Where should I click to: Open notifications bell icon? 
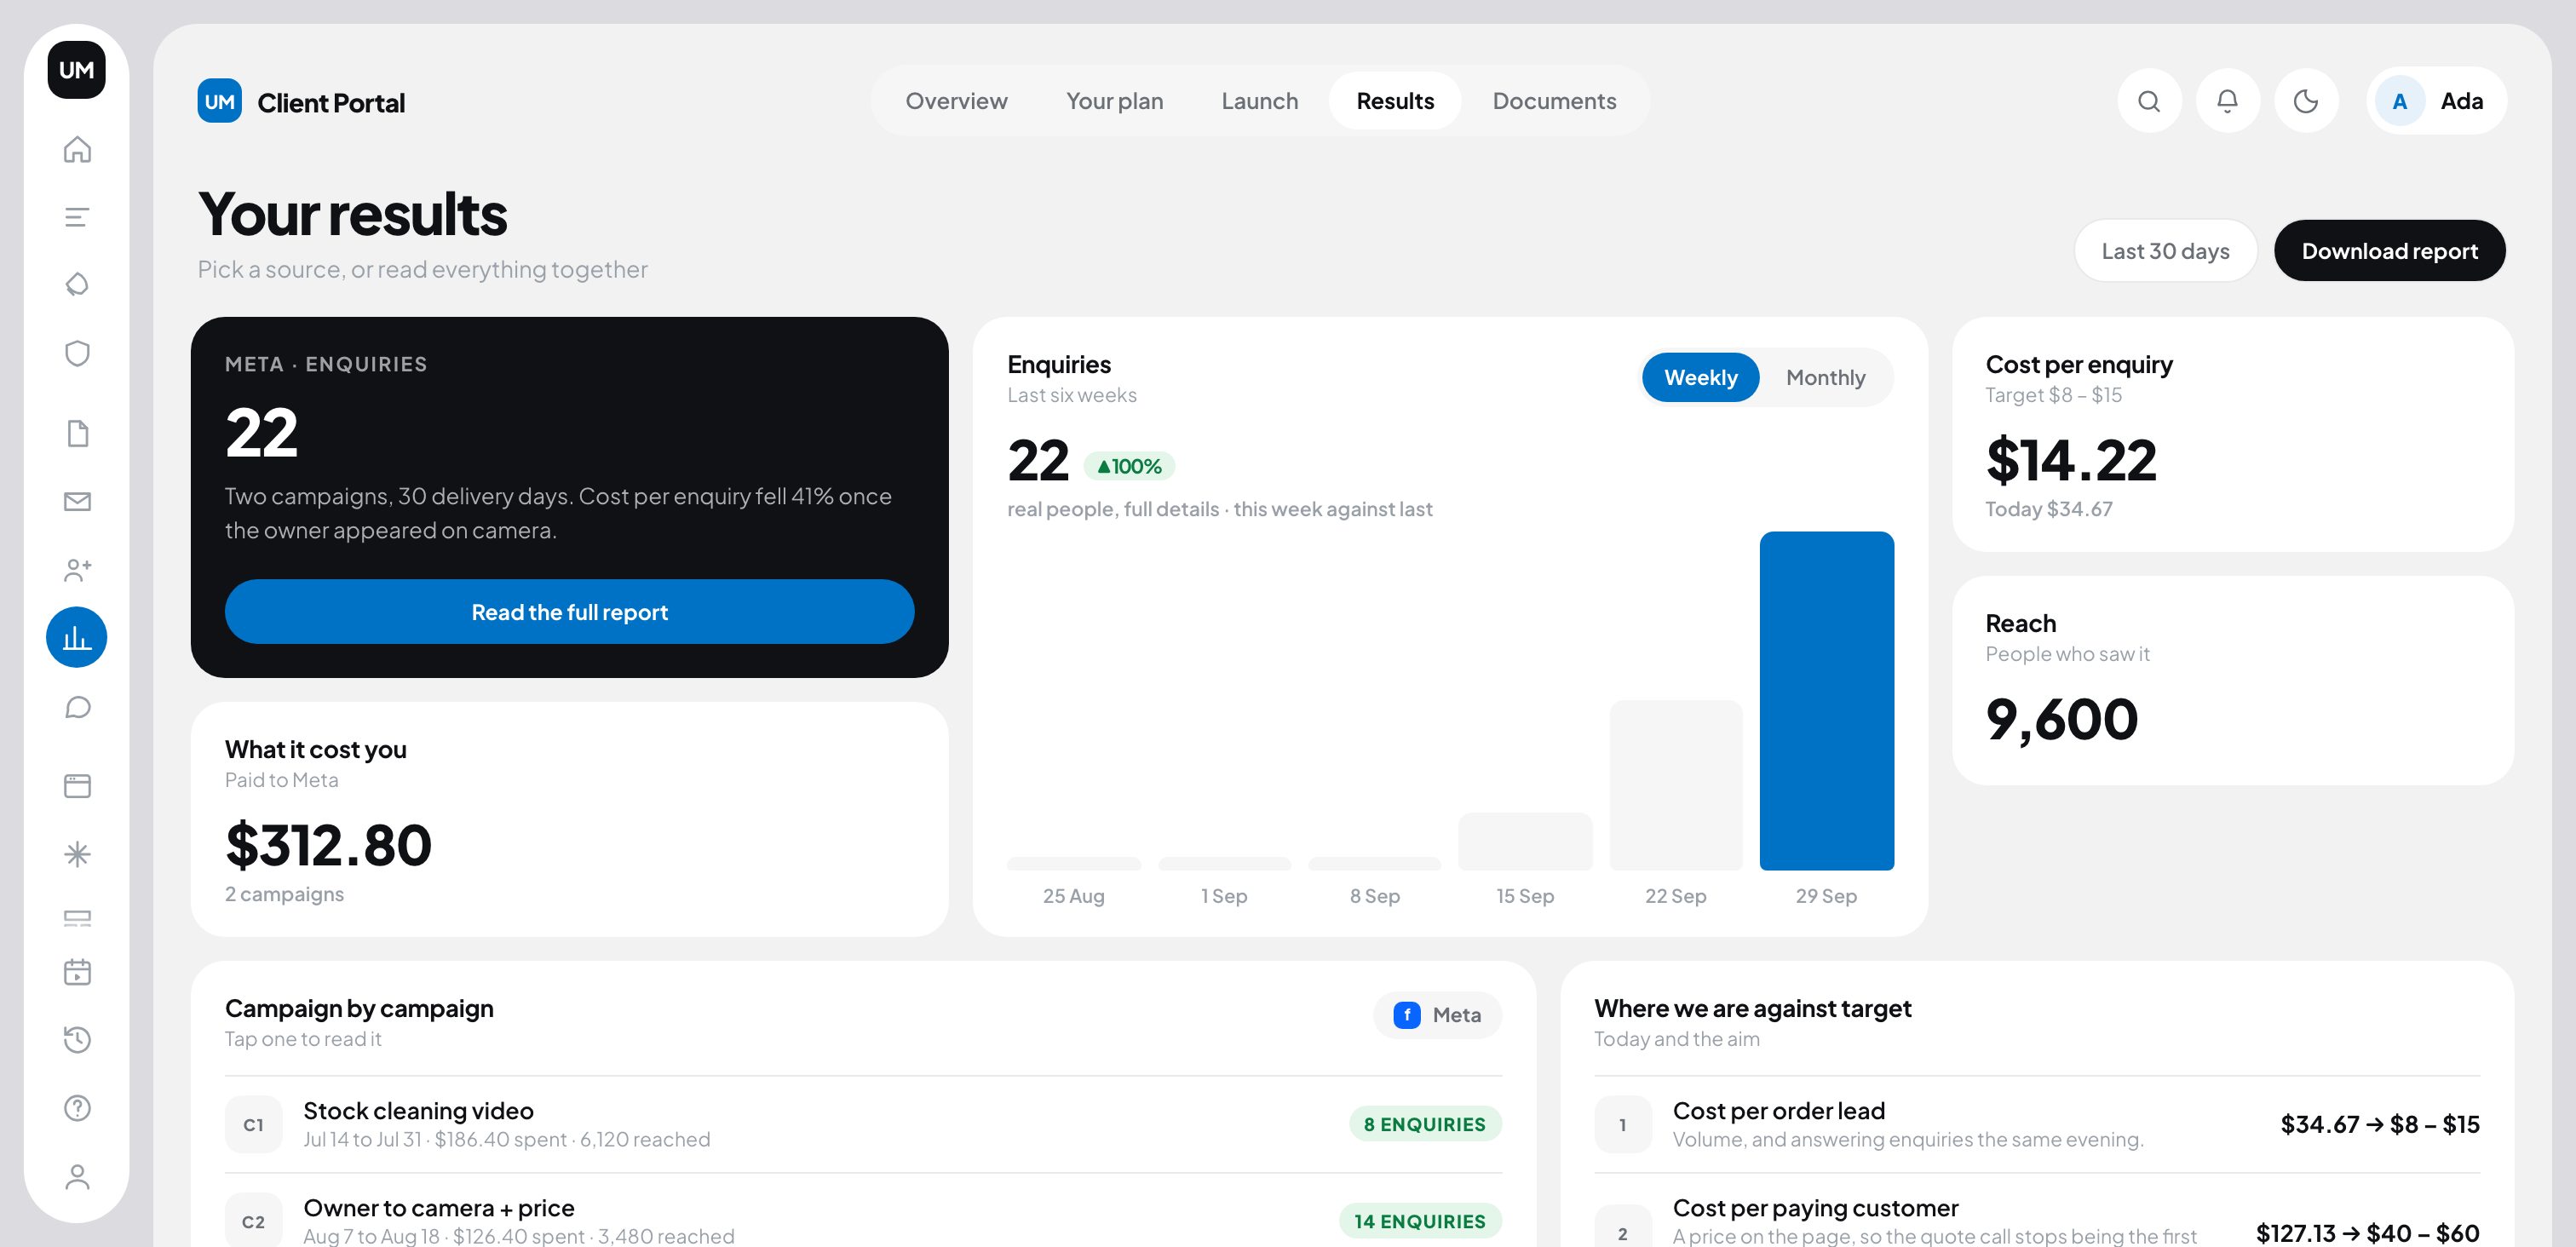pyautogui.click(x=2227, y=101)
